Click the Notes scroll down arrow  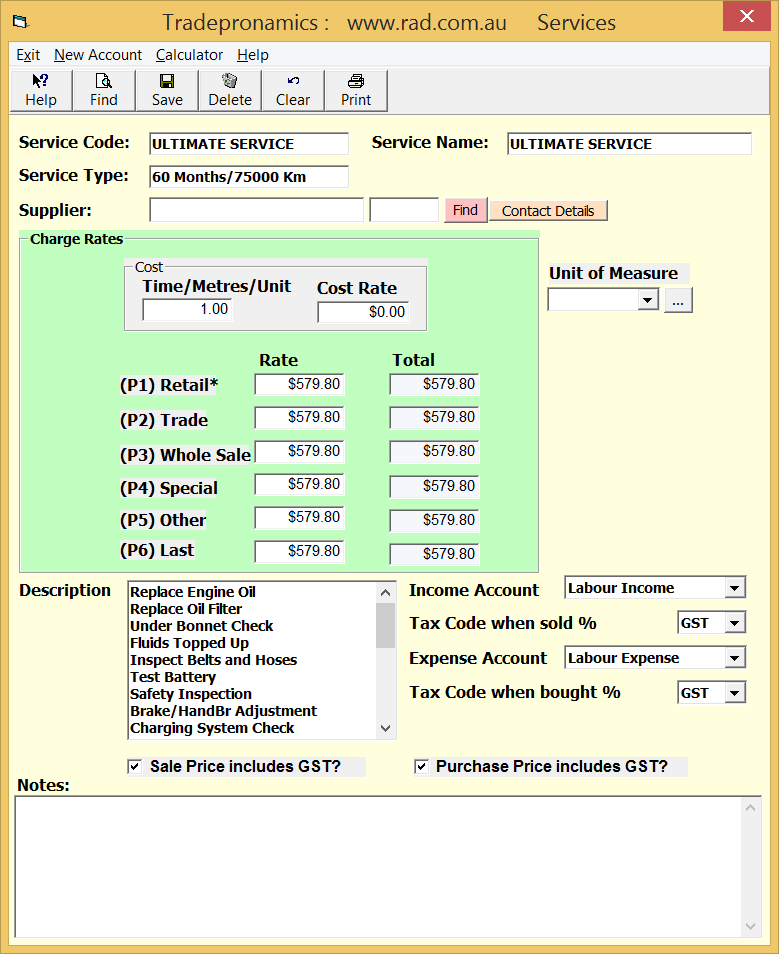750,926
